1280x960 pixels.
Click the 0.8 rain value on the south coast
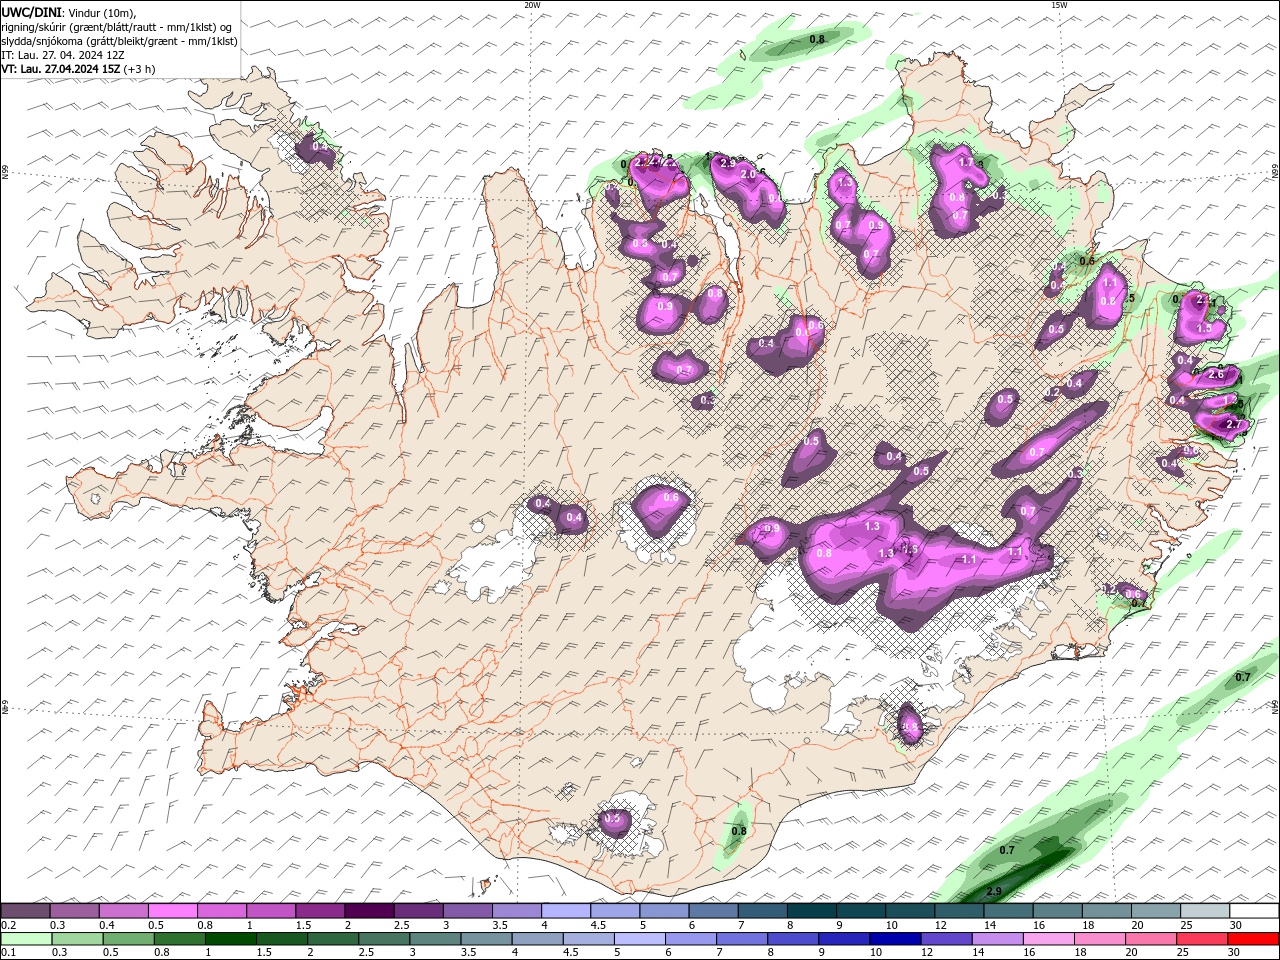(x=739, y=831)
